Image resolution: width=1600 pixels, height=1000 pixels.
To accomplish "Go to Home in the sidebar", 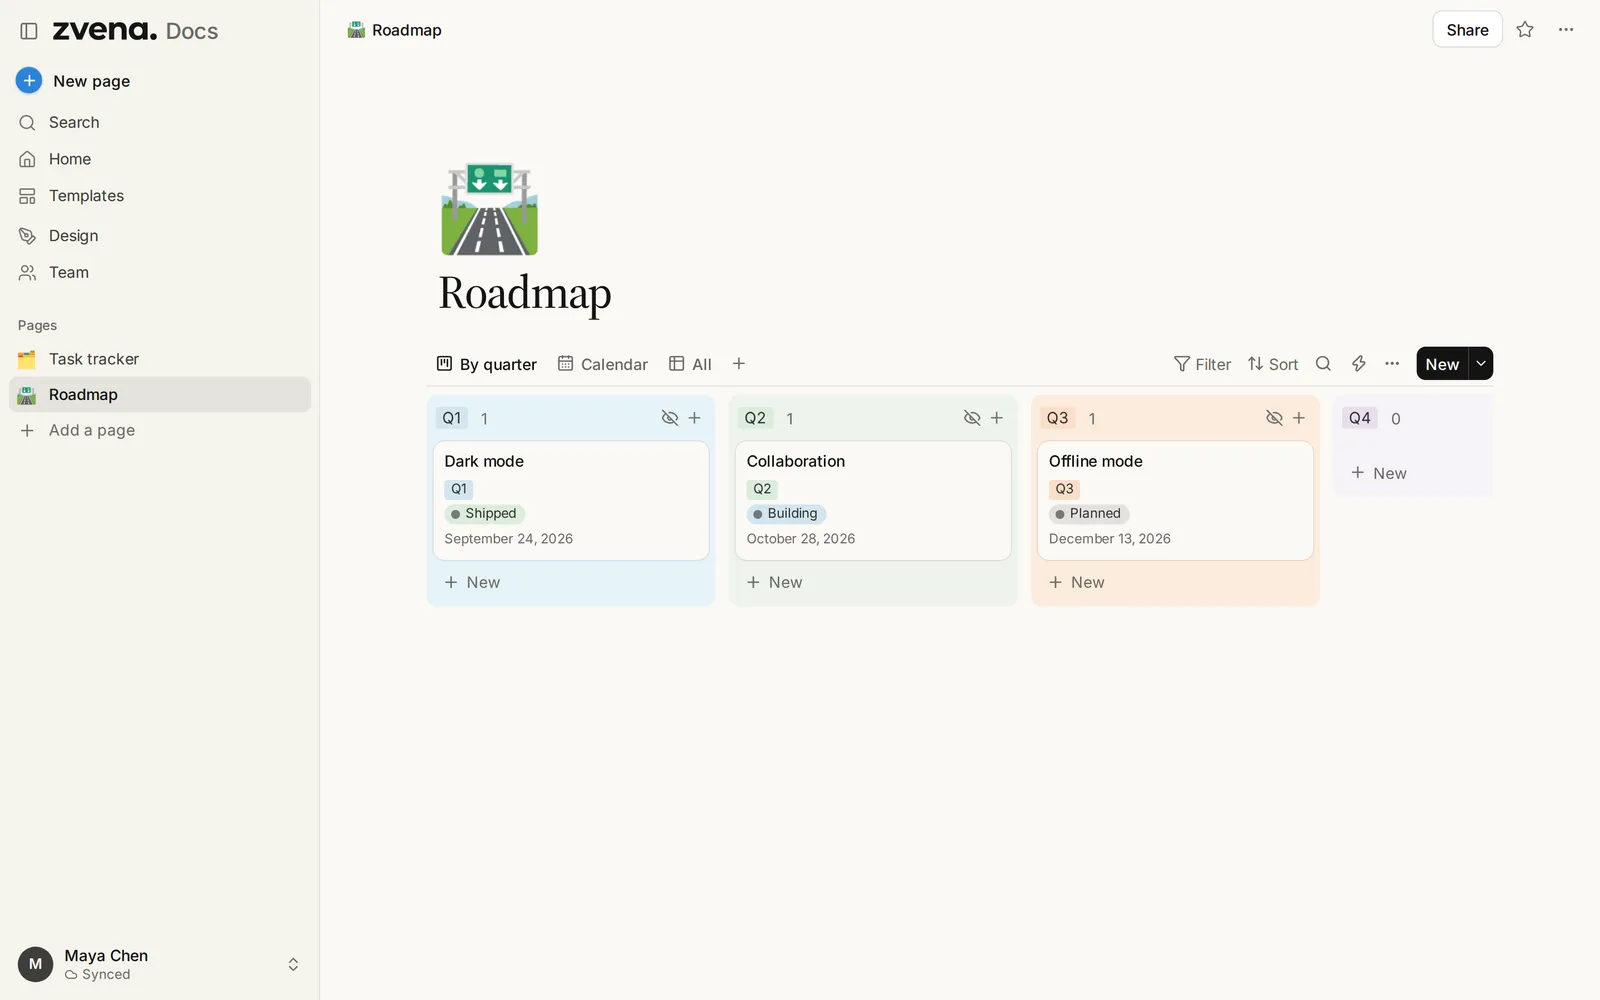I will click(x=160, y=159).
